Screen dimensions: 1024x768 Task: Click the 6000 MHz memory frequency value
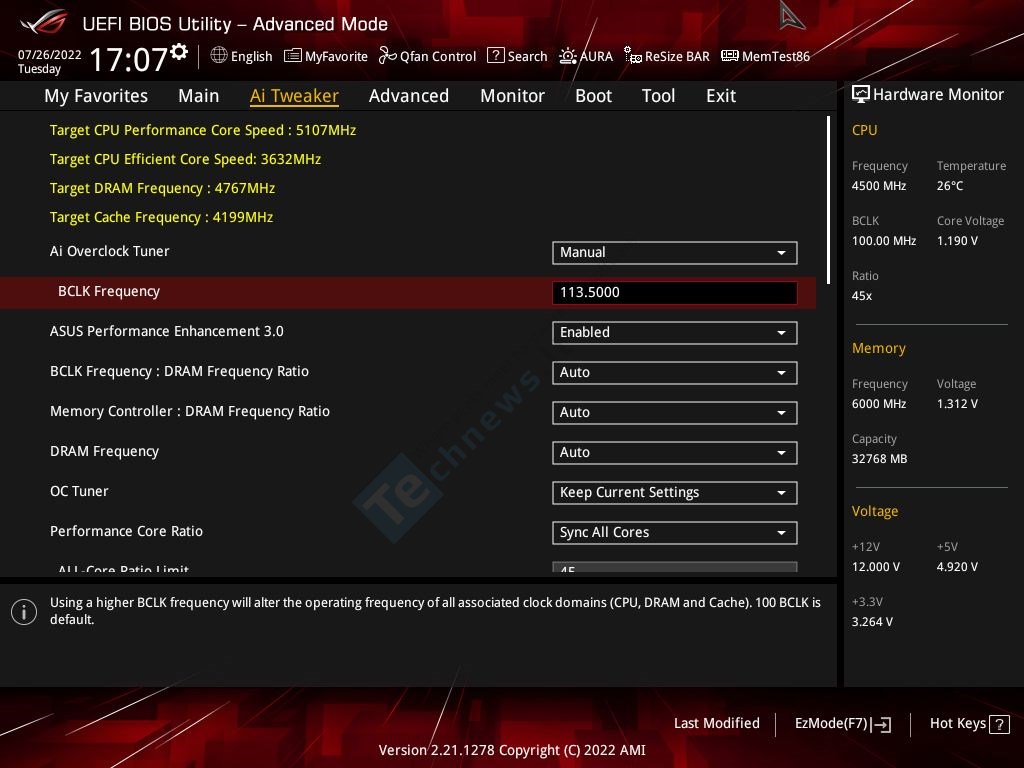[x=879, y=404]
